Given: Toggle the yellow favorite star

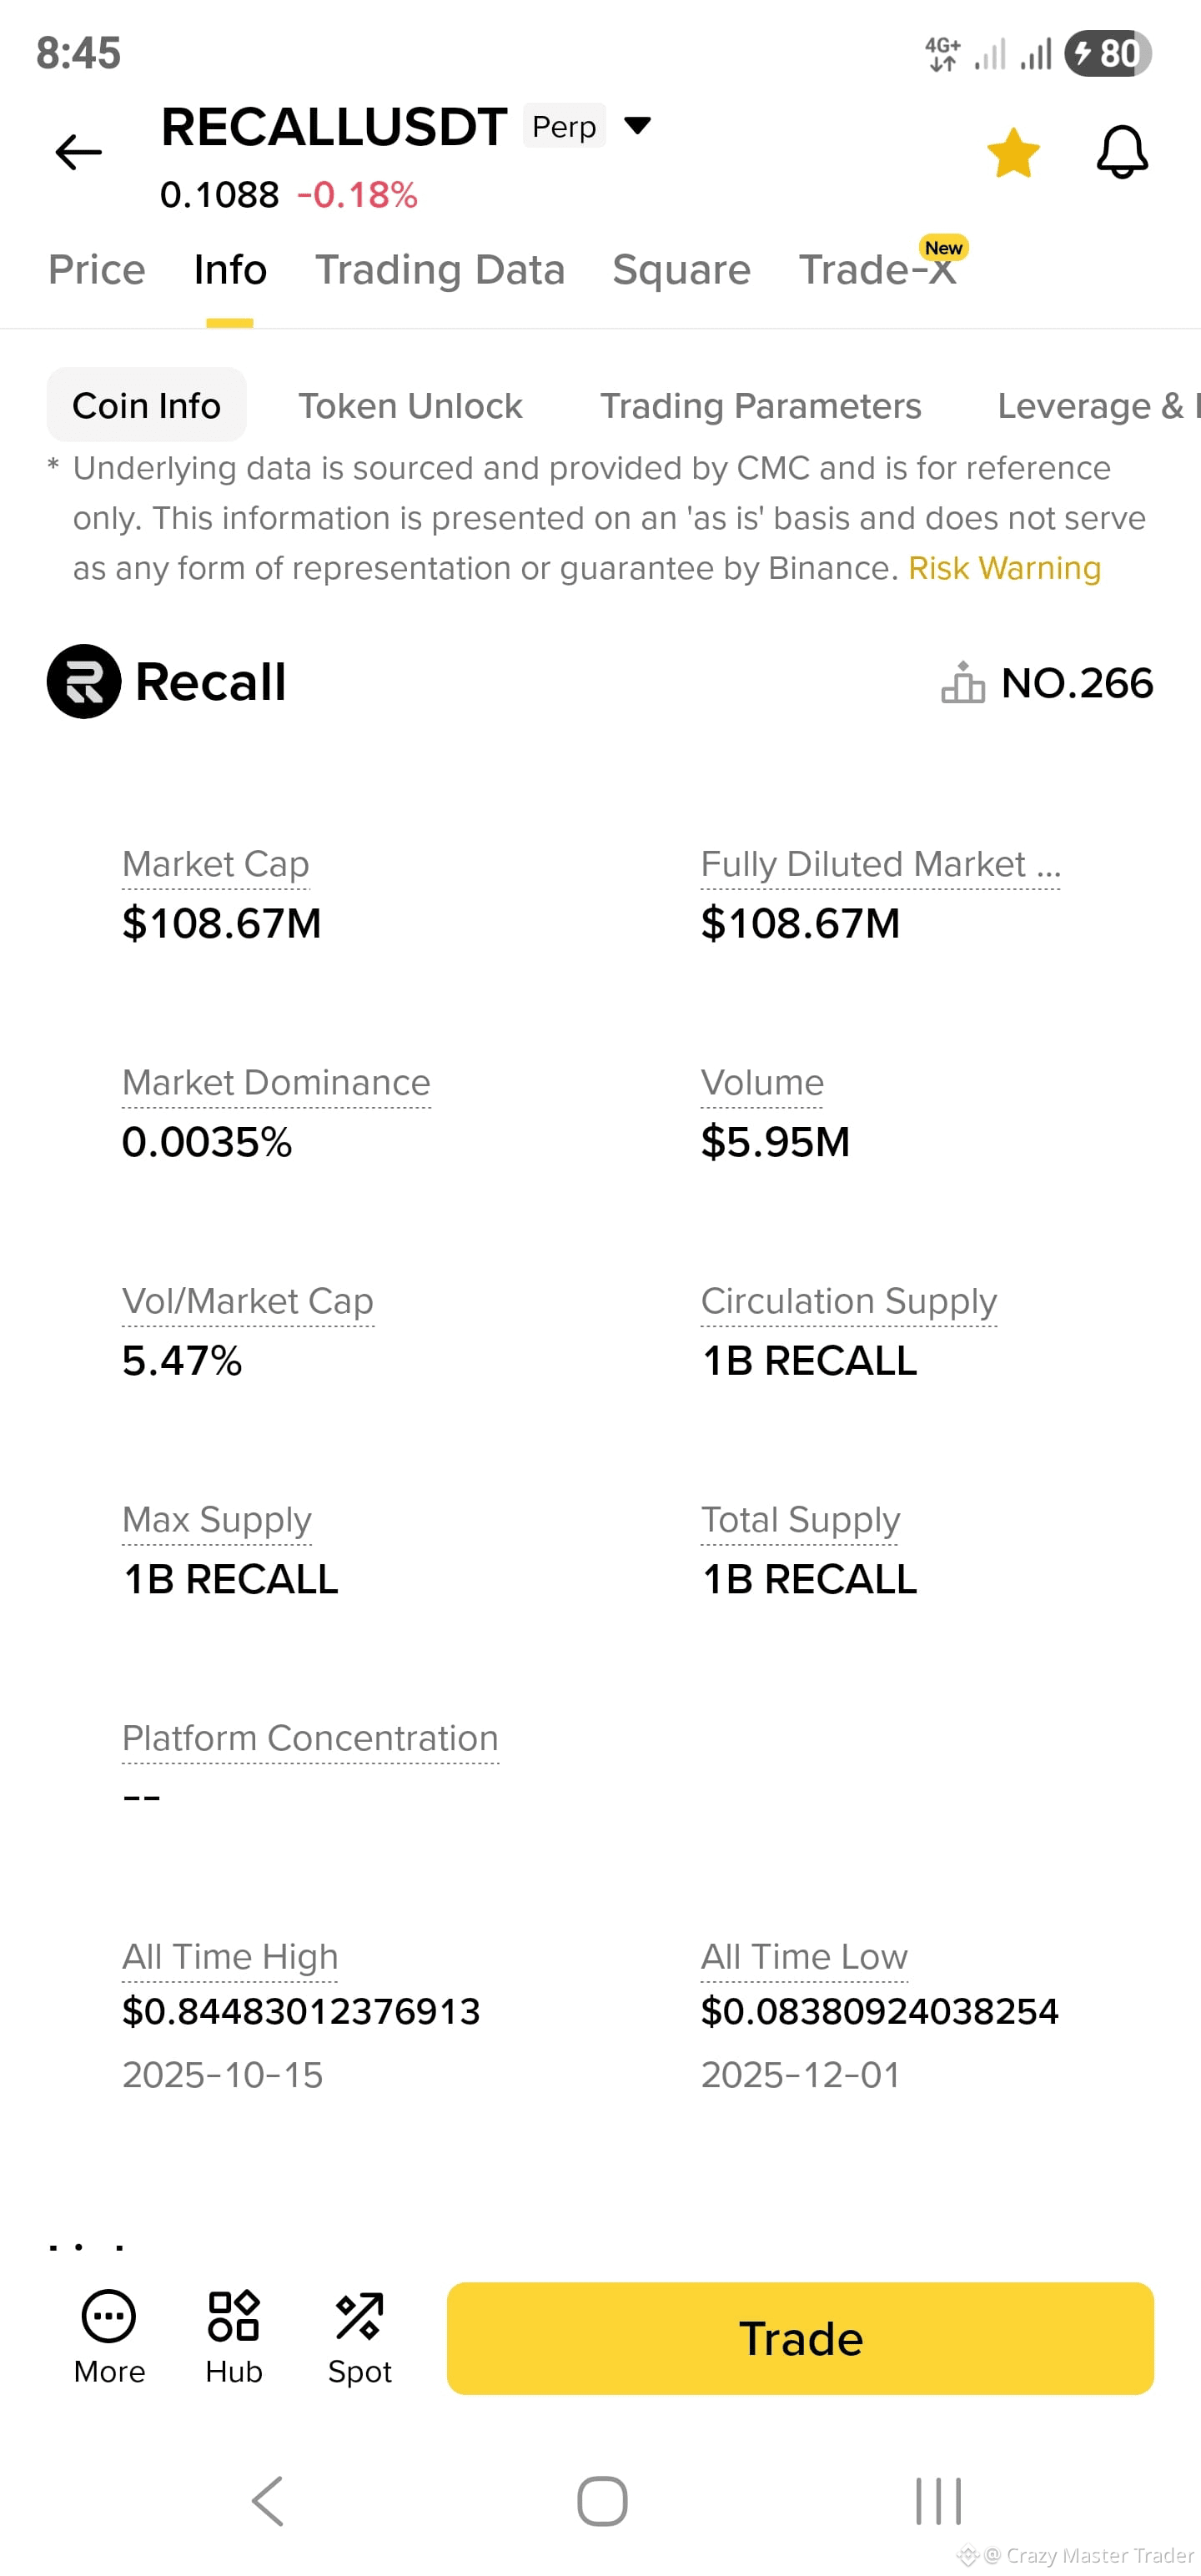Looking at the screenshot, I should coord(1013,153).
